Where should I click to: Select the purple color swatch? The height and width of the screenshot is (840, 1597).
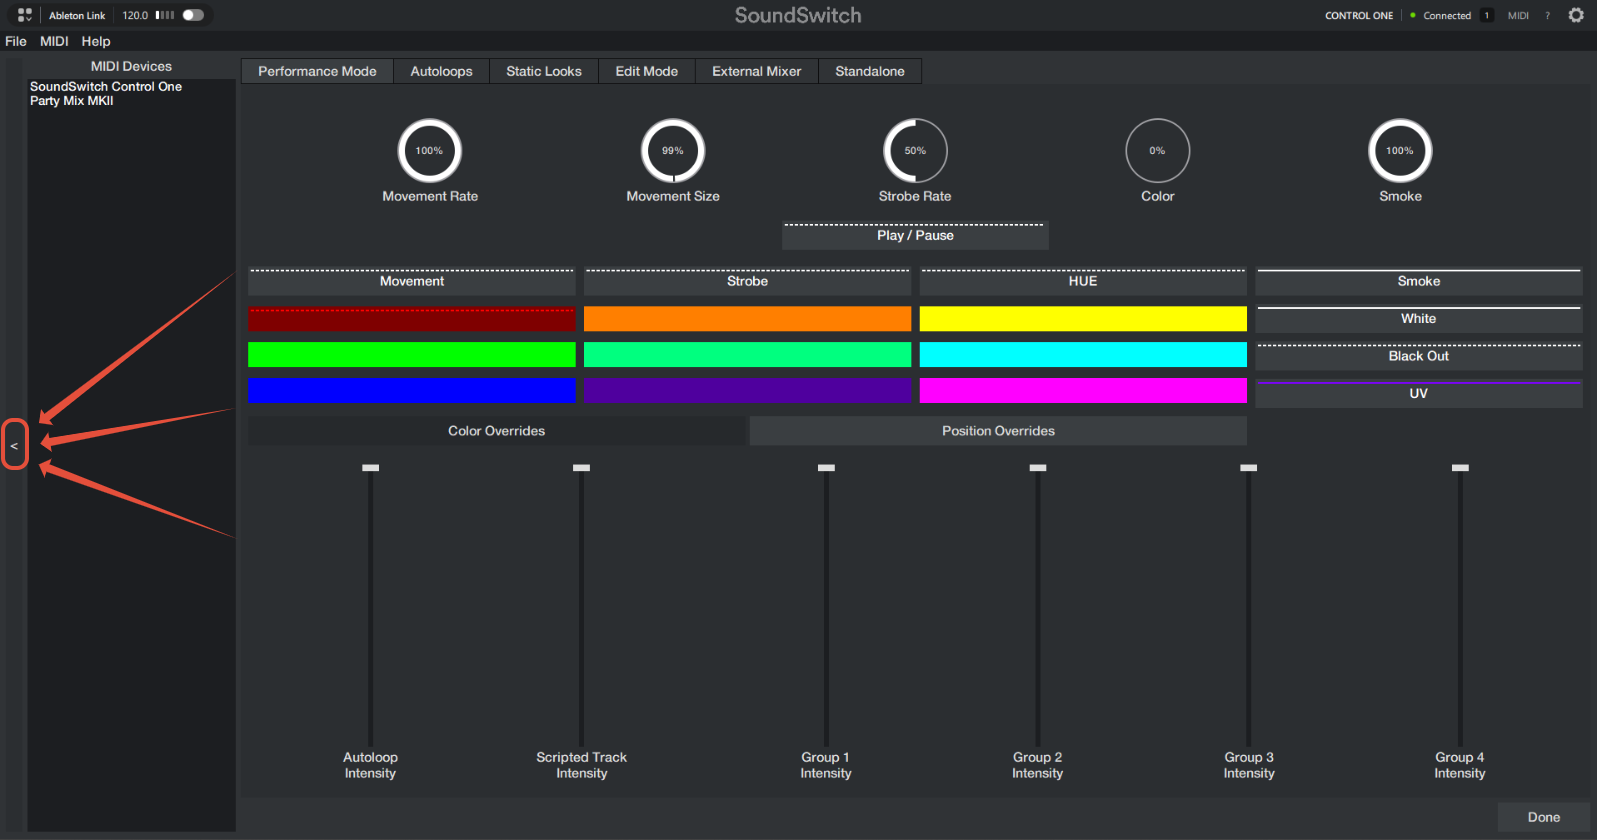tap(748, 391)
